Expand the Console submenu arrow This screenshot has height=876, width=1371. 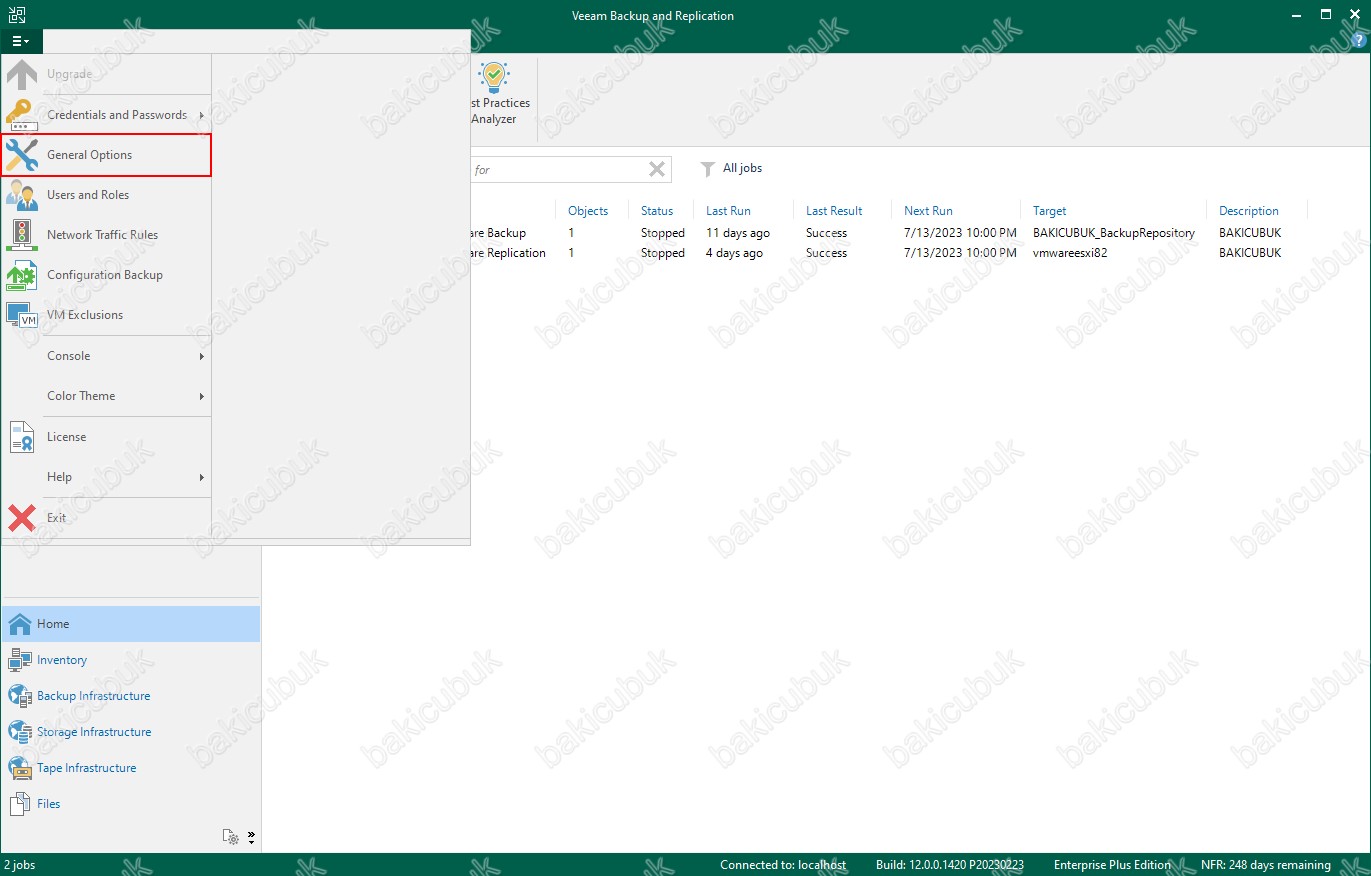coord(201,357)
